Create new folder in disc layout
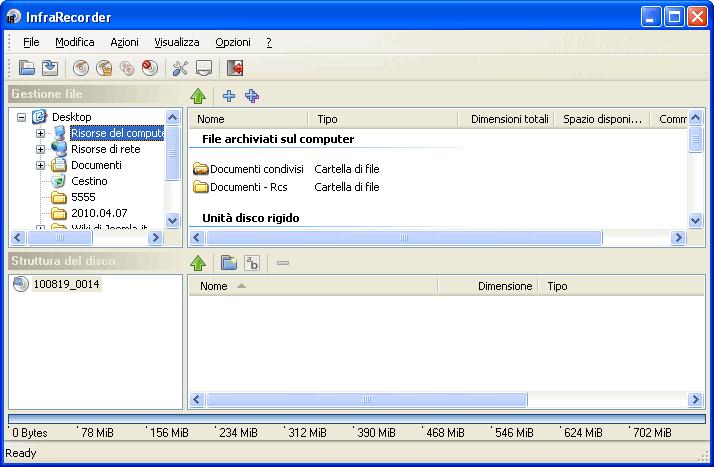714x467 pixels. (229, 263)
